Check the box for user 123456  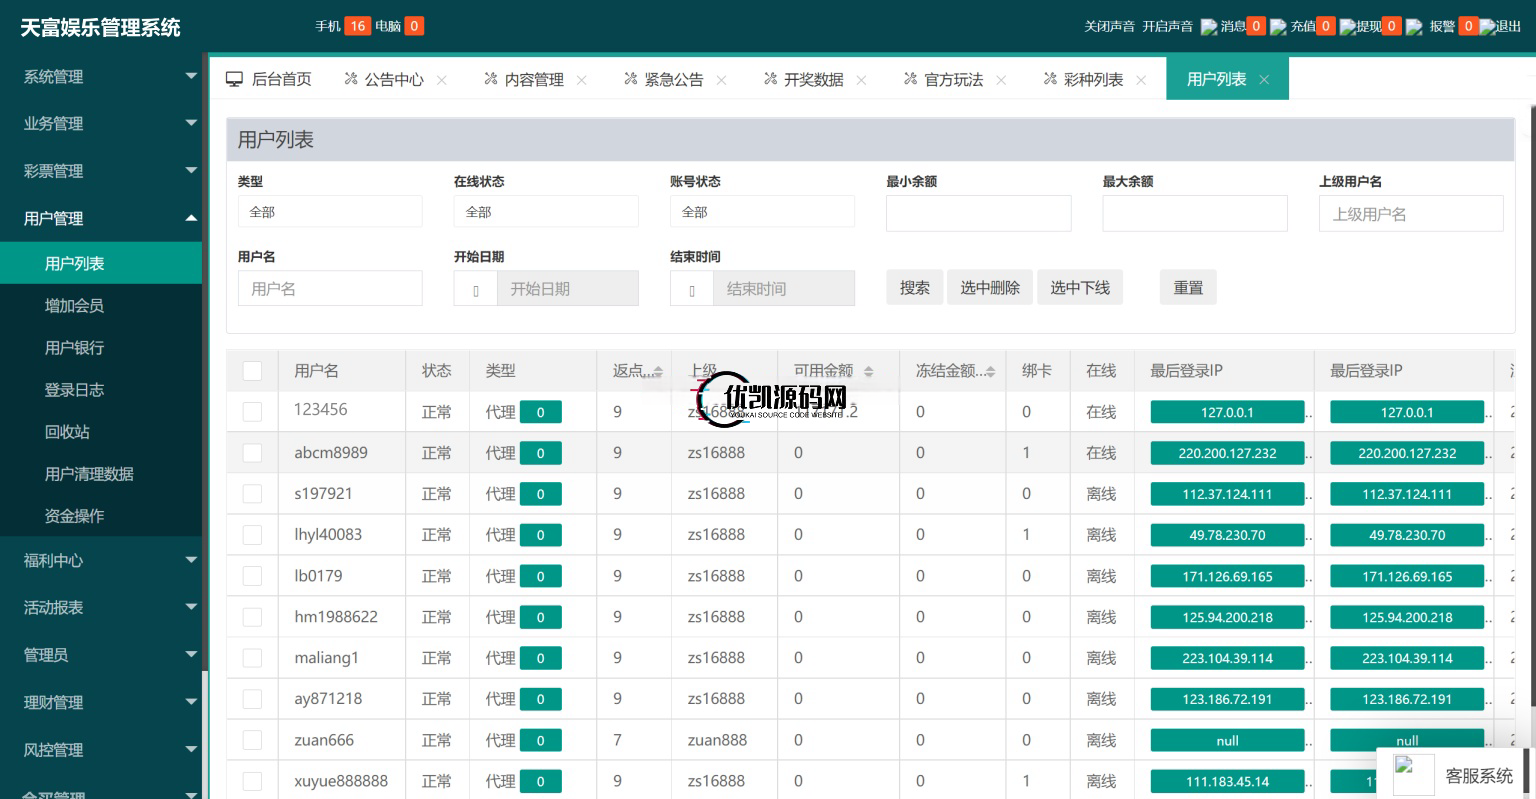pos(252,411)
